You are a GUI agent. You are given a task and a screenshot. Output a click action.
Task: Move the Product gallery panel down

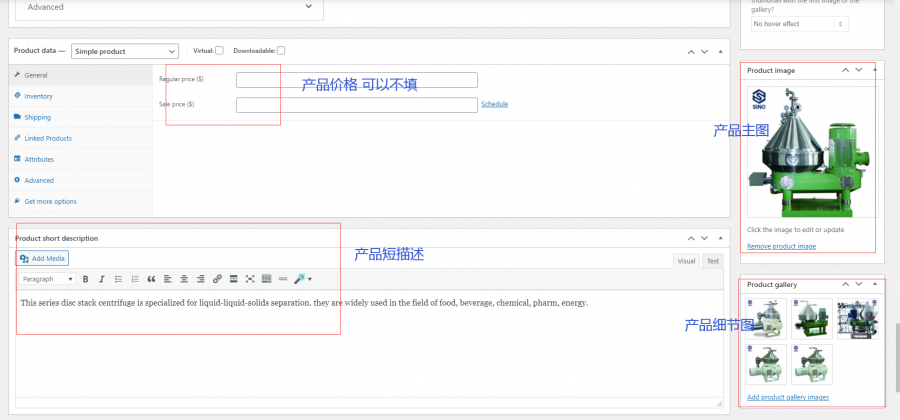coord(859,284)
